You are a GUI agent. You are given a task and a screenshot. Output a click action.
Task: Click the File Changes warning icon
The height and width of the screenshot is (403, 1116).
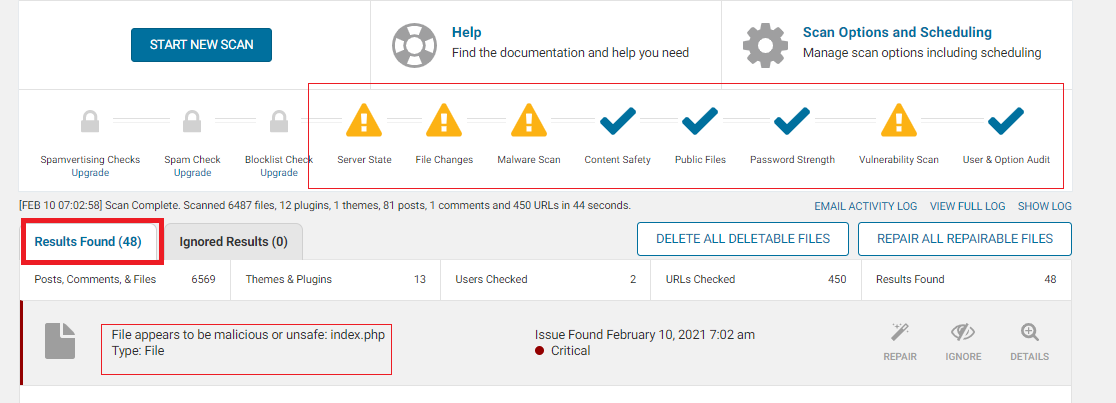pos(445,122)
